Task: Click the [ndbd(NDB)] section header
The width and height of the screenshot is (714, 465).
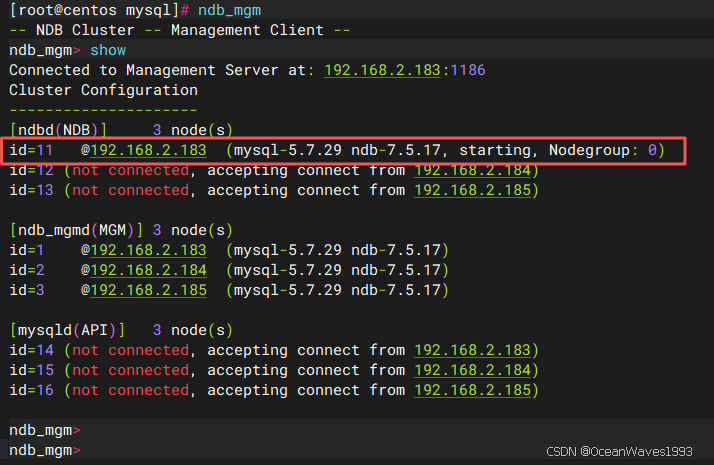Action: [x=58, y=130]
